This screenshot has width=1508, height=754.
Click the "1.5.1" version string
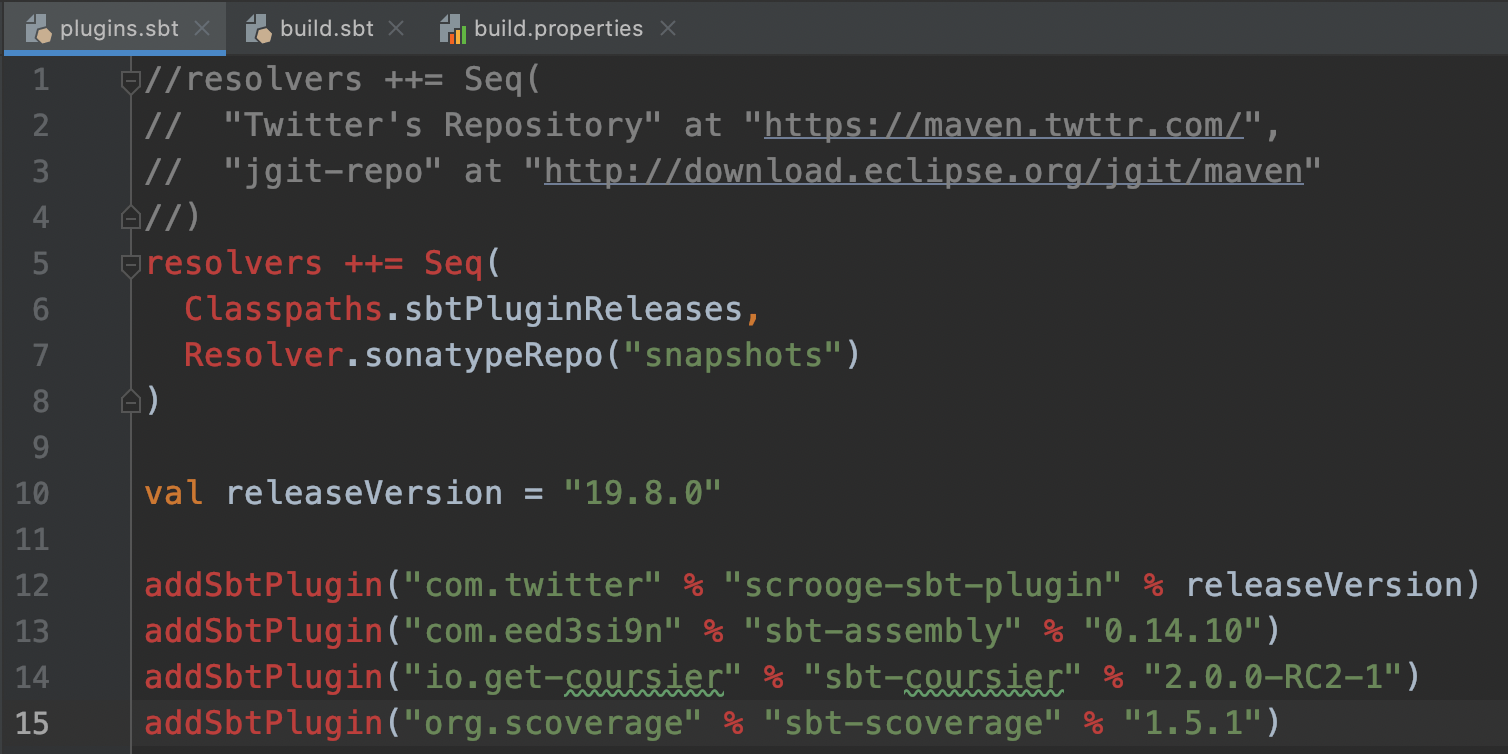point(1192,722)
